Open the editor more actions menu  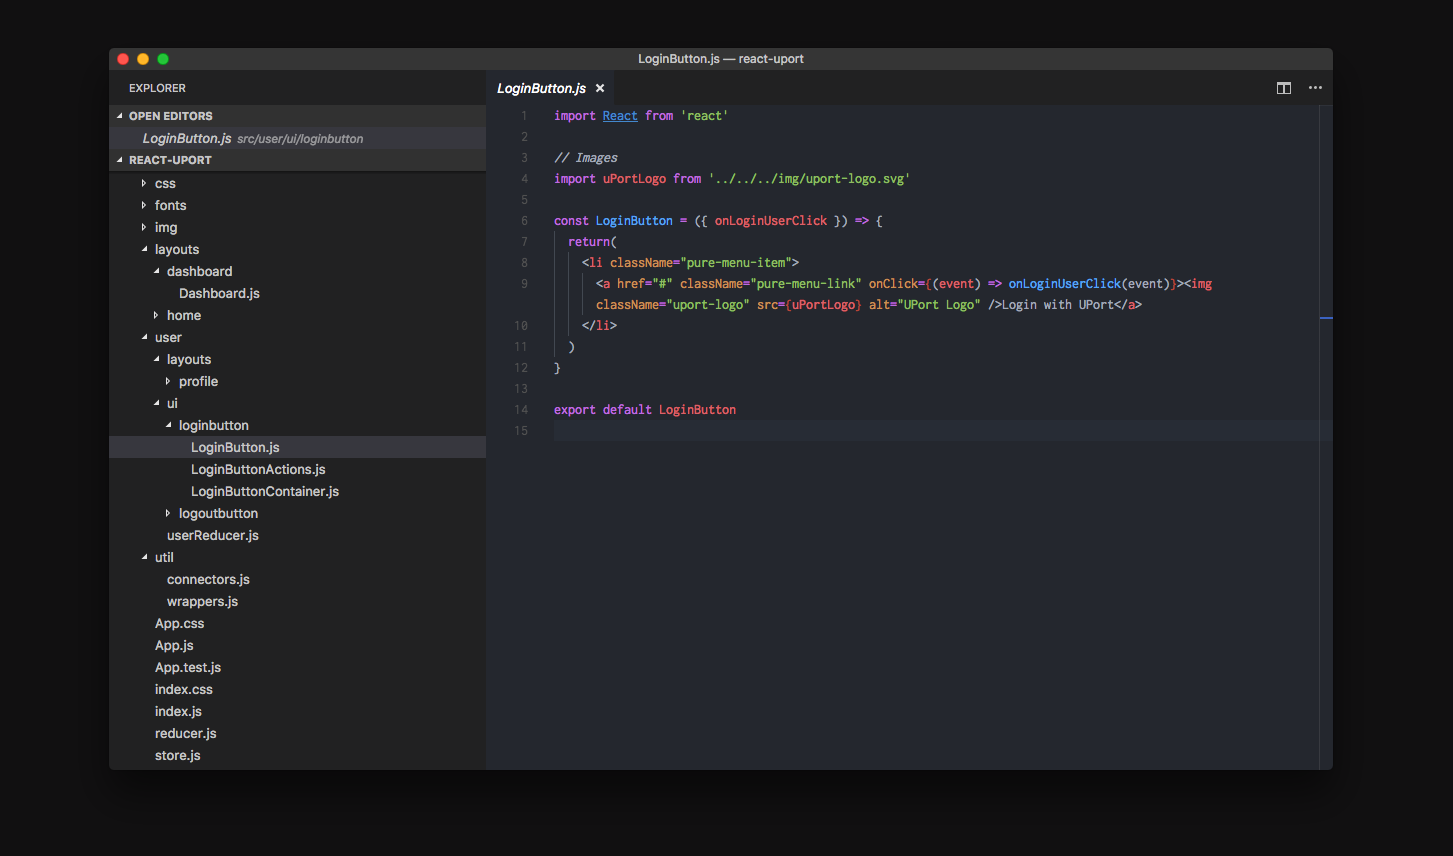[1315, 88]
